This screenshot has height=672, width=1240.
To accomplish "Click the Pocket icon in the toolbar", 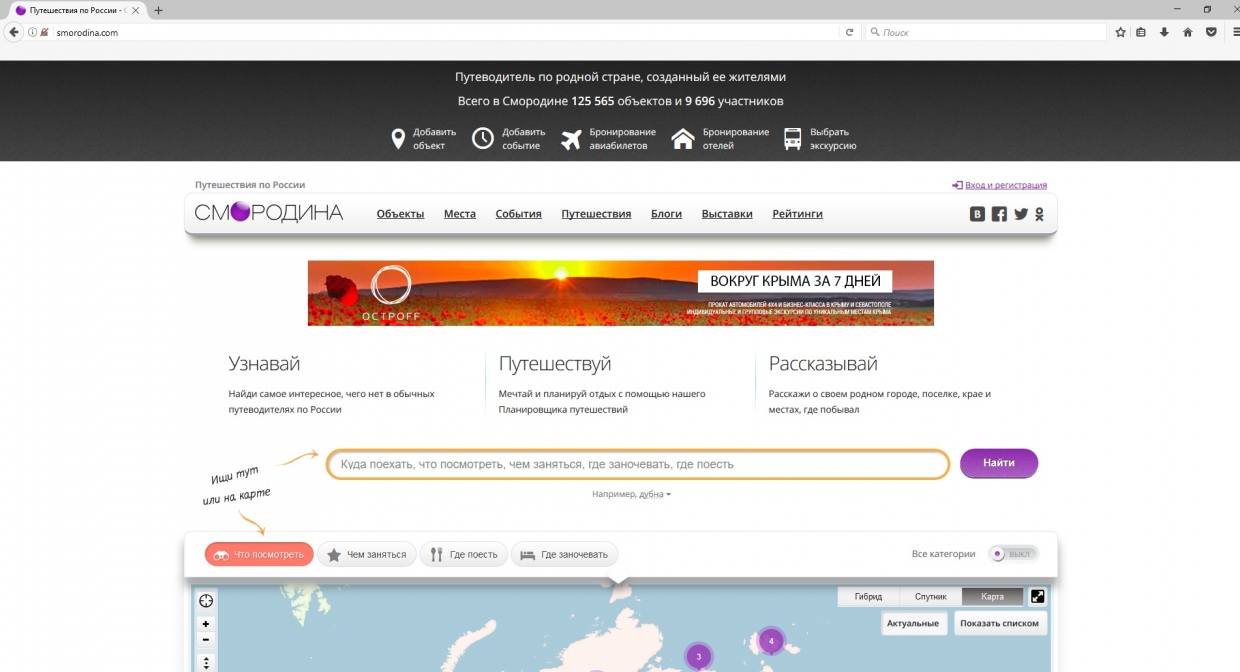I will 1211,32.
